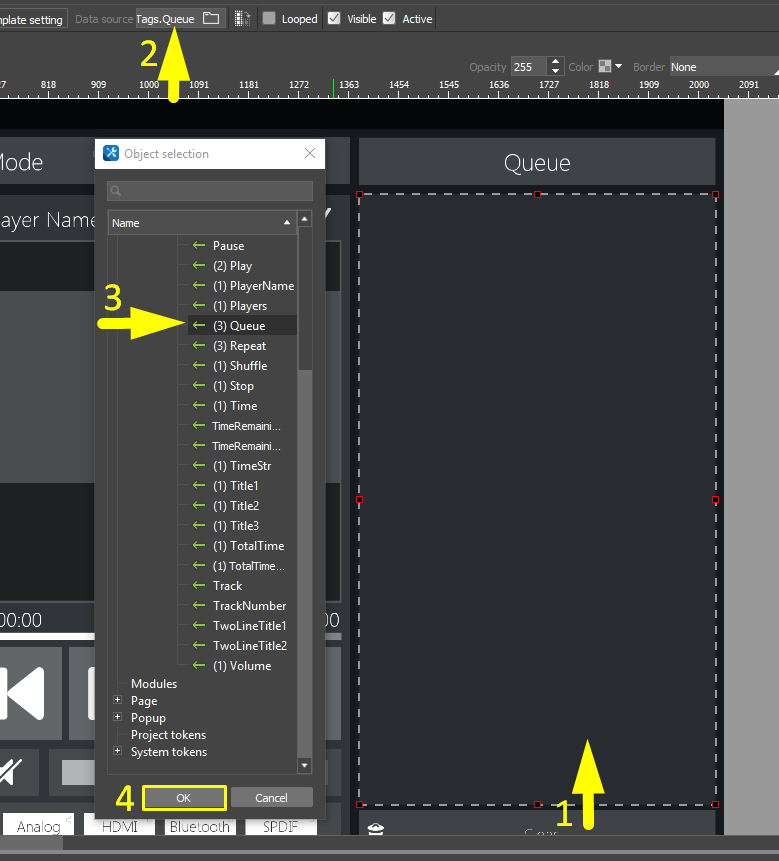Click the film strip icon beside Data source
Screen dimensions: 779x861
[241, 18]
